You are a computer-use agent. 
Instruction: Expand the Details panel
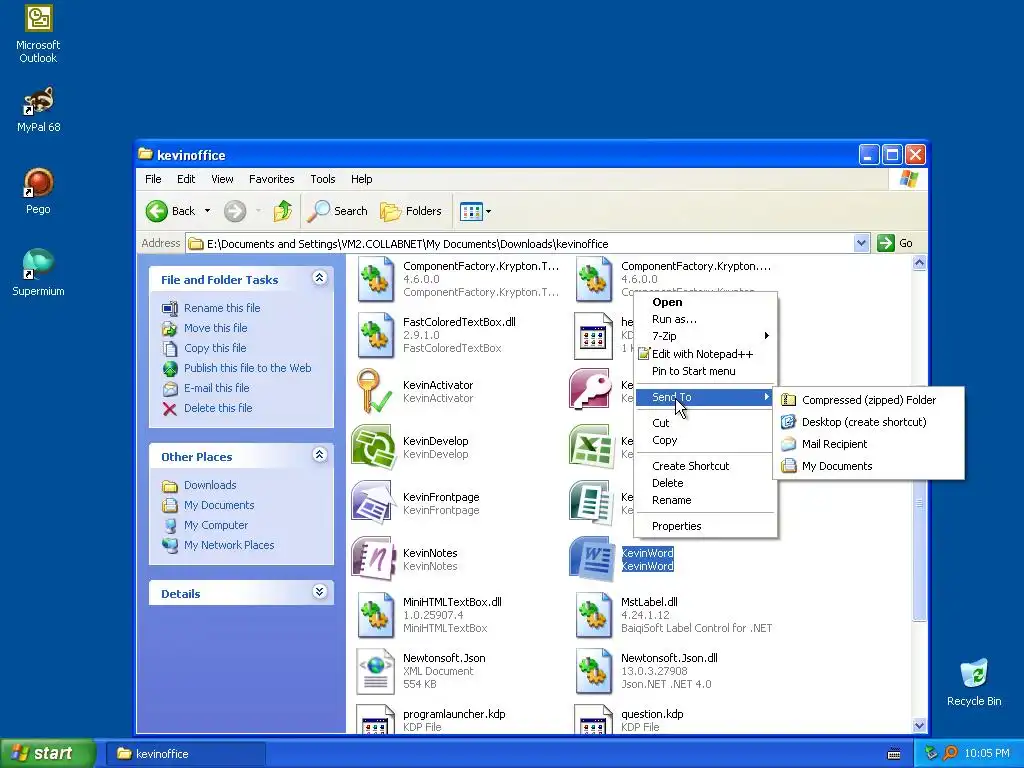pos(319,592)
